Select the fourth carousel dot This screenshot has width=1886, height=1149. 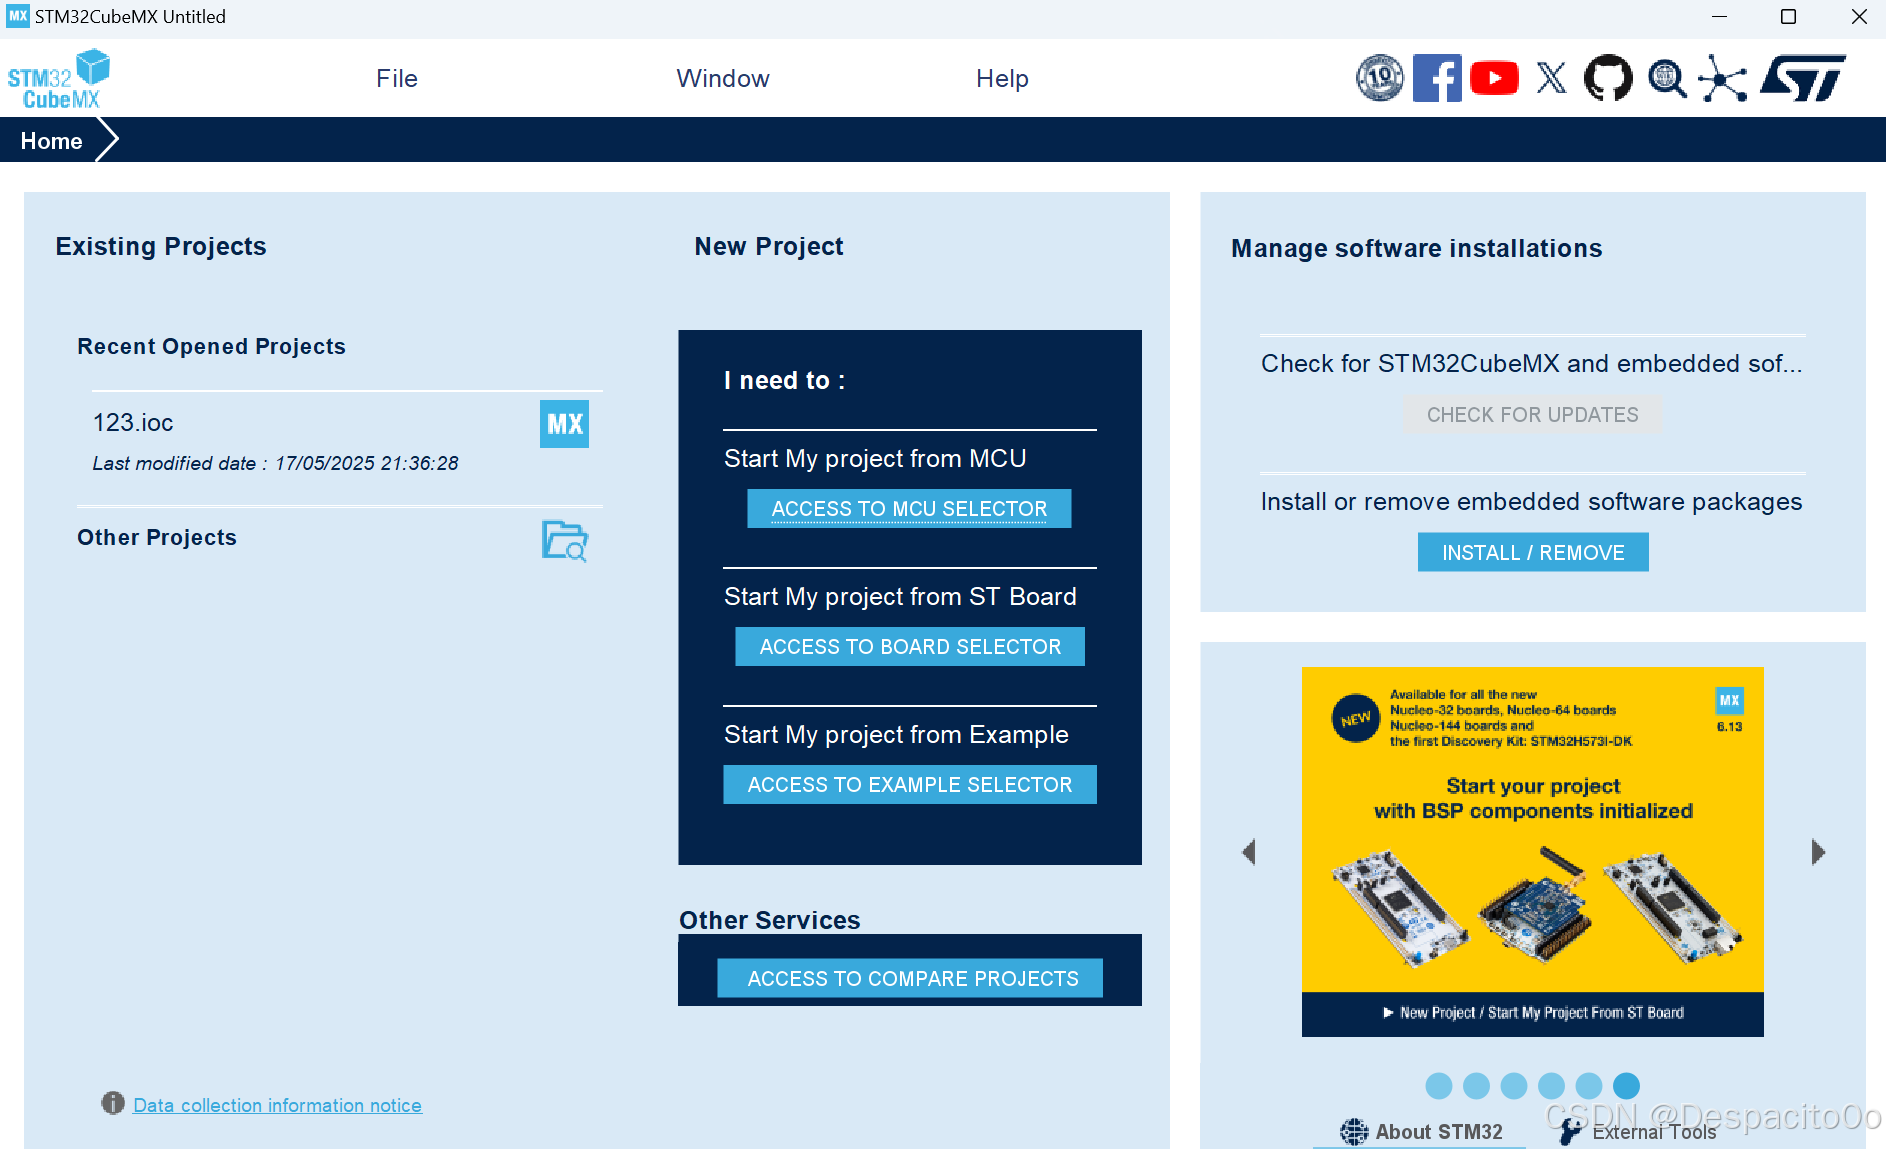[1551, 1086]
